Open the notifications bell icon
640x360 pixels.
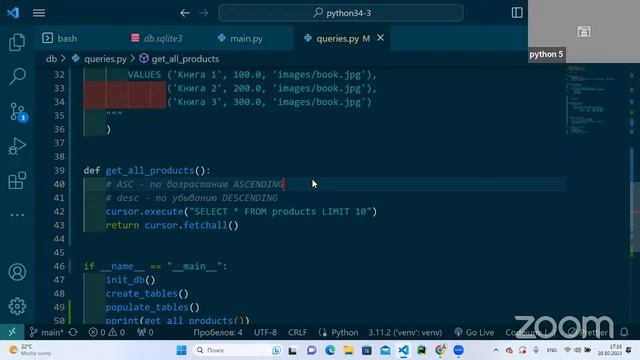tap(624, 332)
